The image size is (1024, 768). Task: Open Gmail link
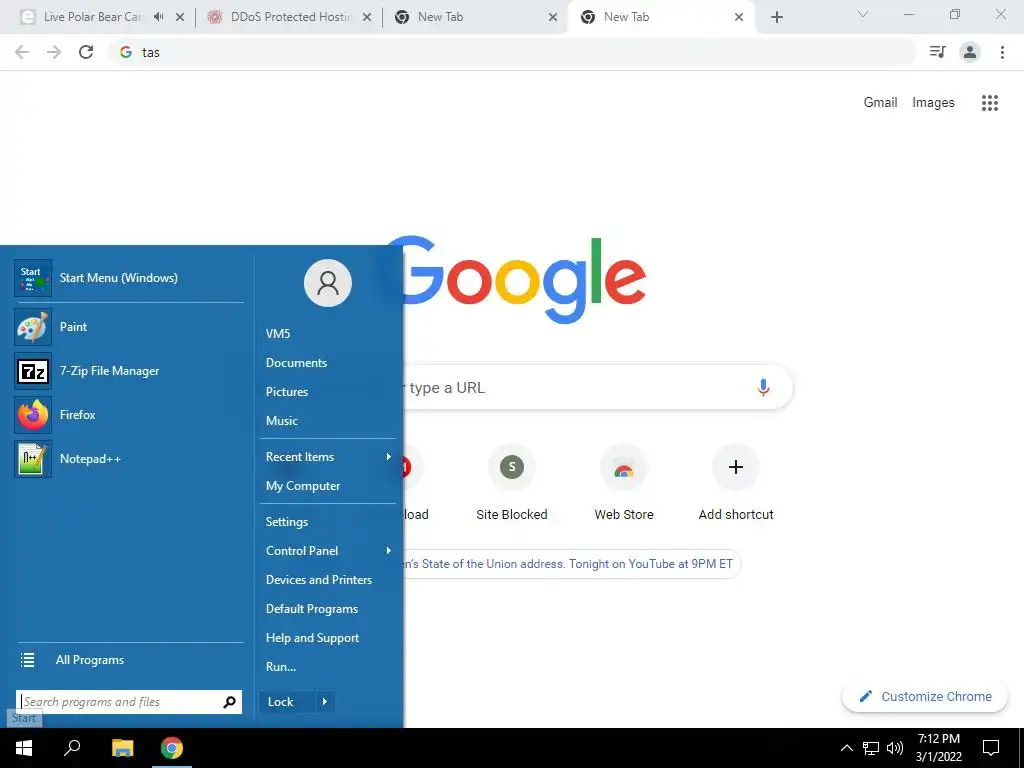pyautogui.click(x=880, y=103)
